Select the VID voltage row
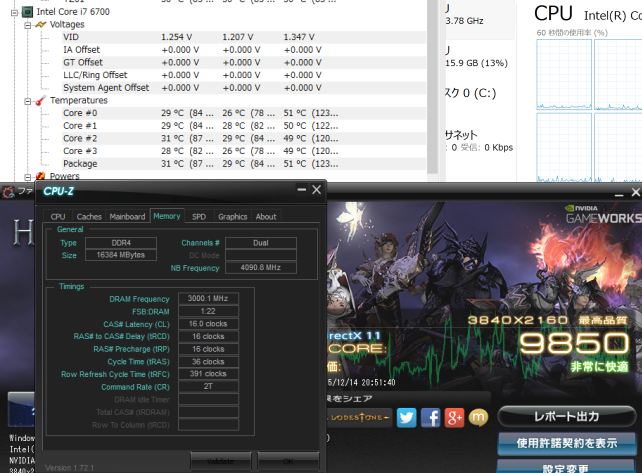Screen dimensions: 642x473 coord(243,37)
